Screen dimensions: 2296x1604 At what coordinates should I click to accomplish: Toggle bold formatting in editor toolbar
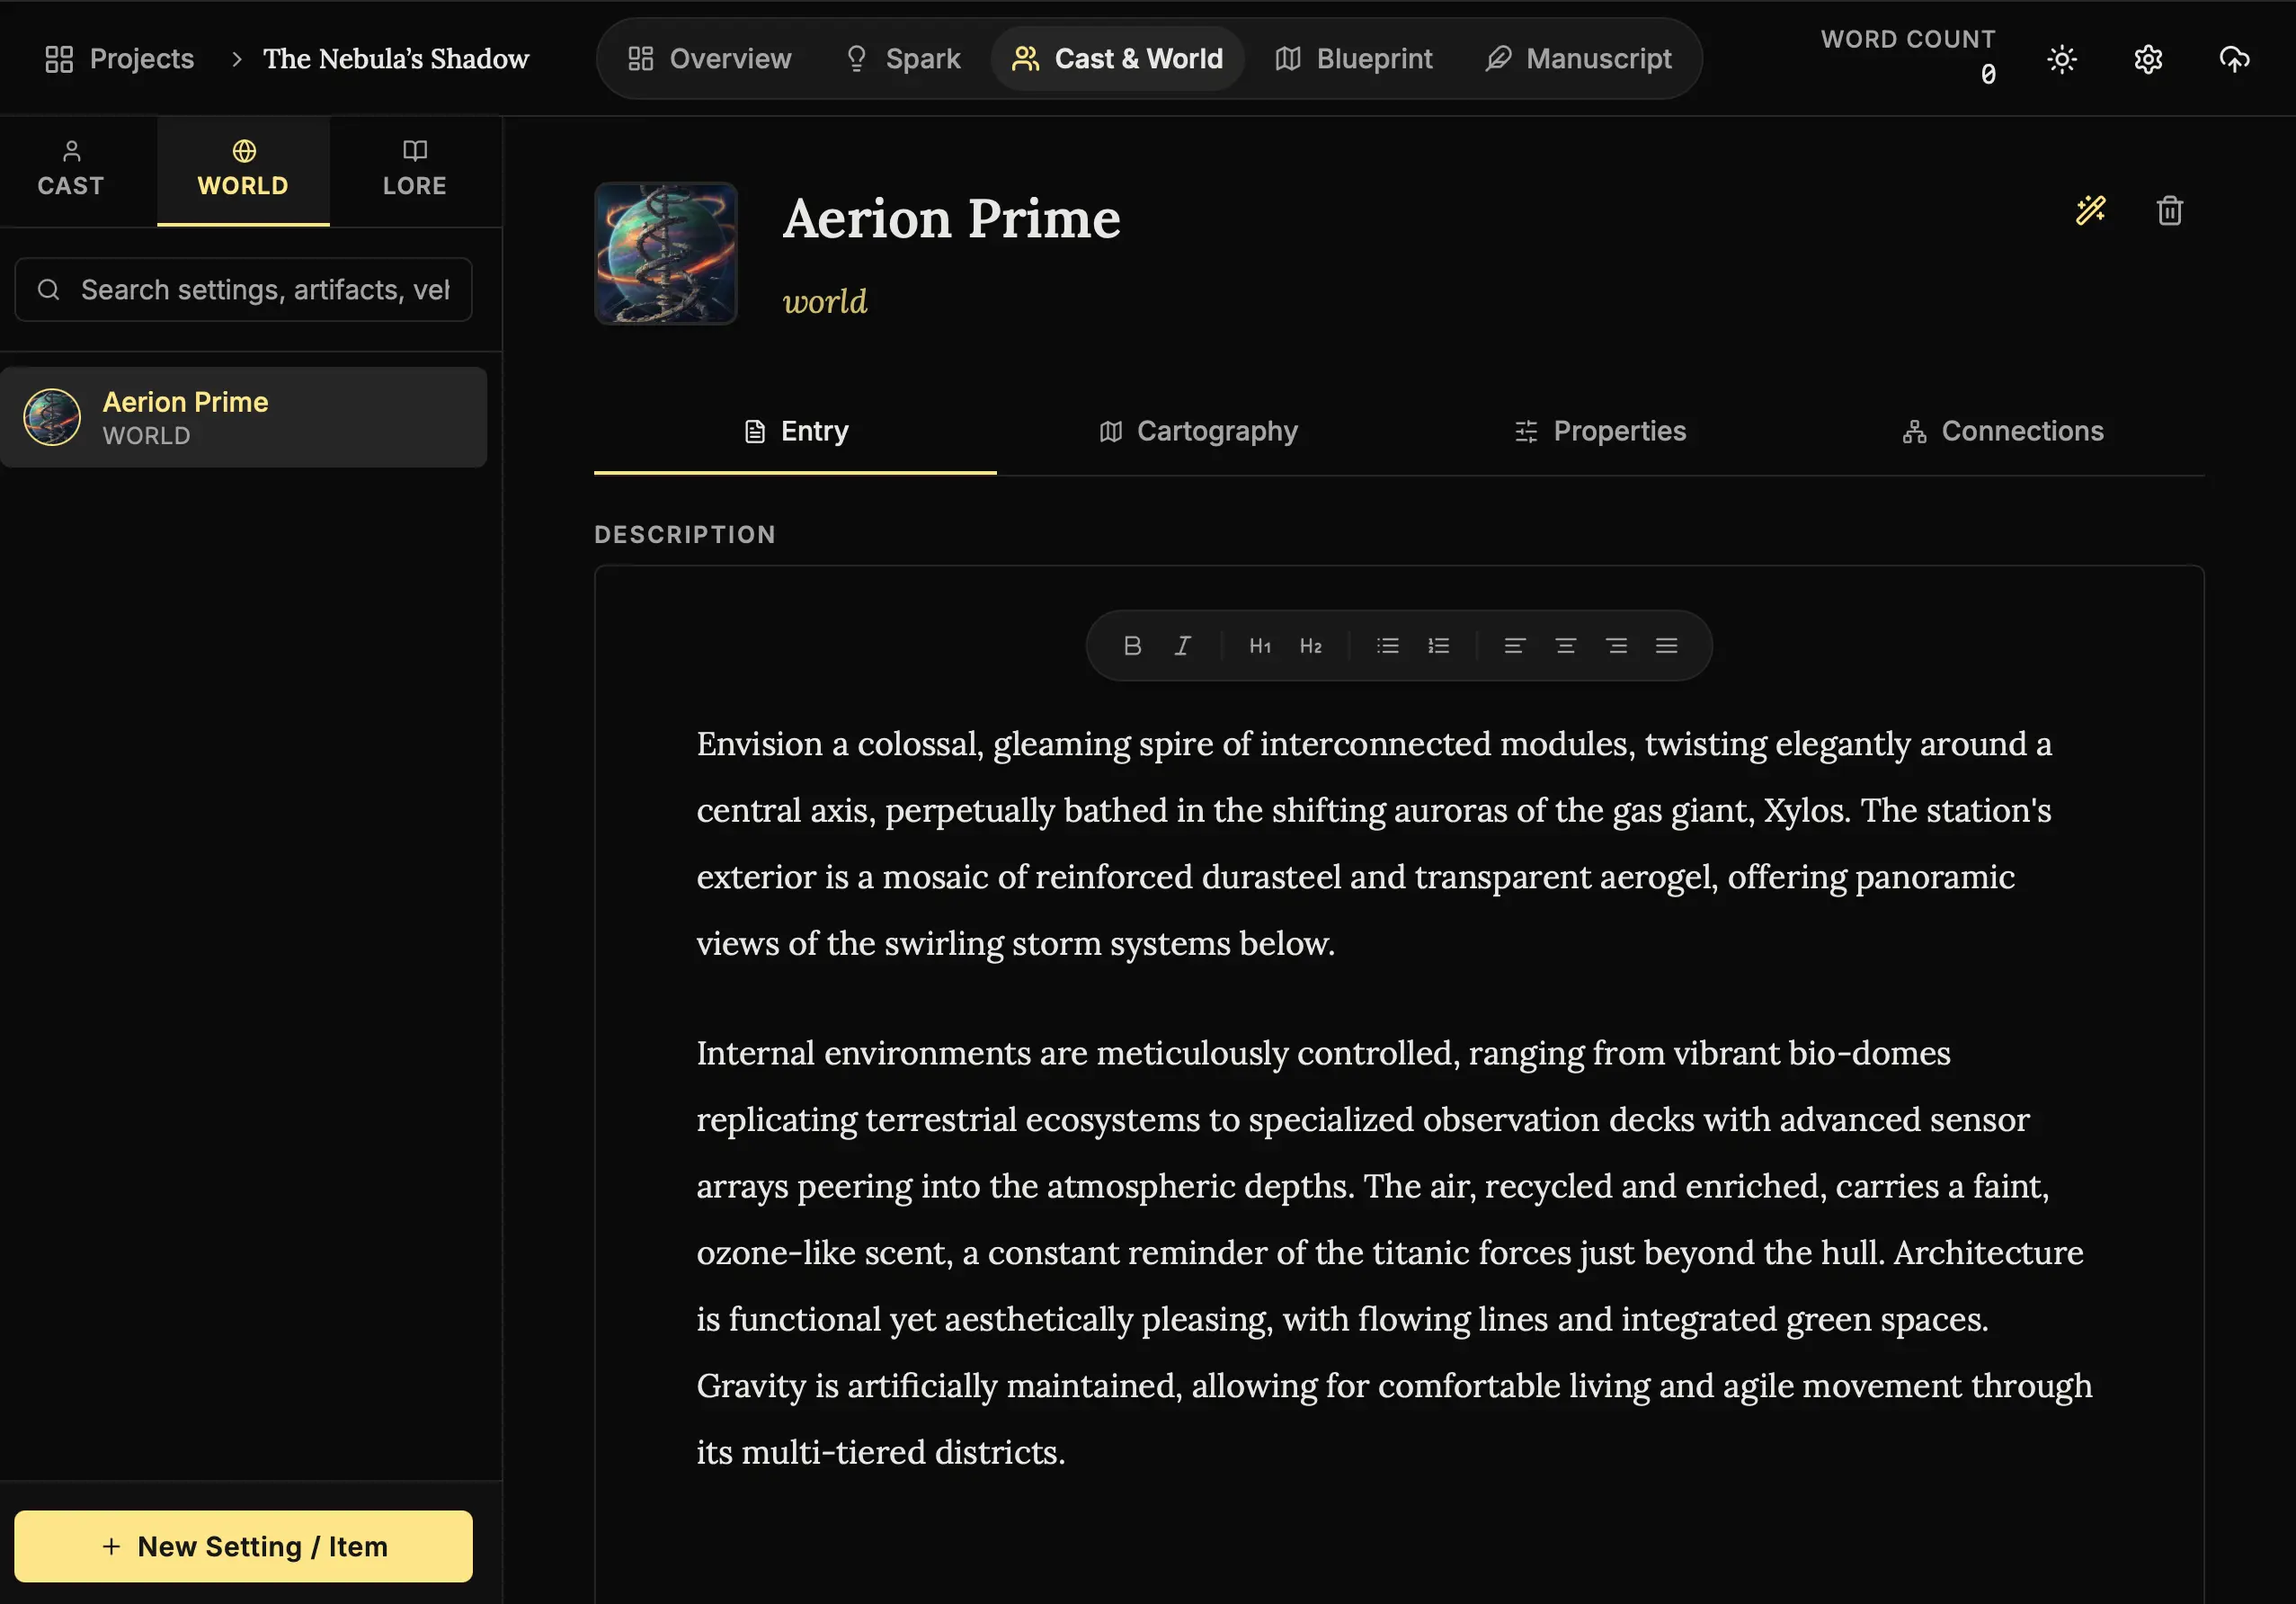coord(1132,646)
